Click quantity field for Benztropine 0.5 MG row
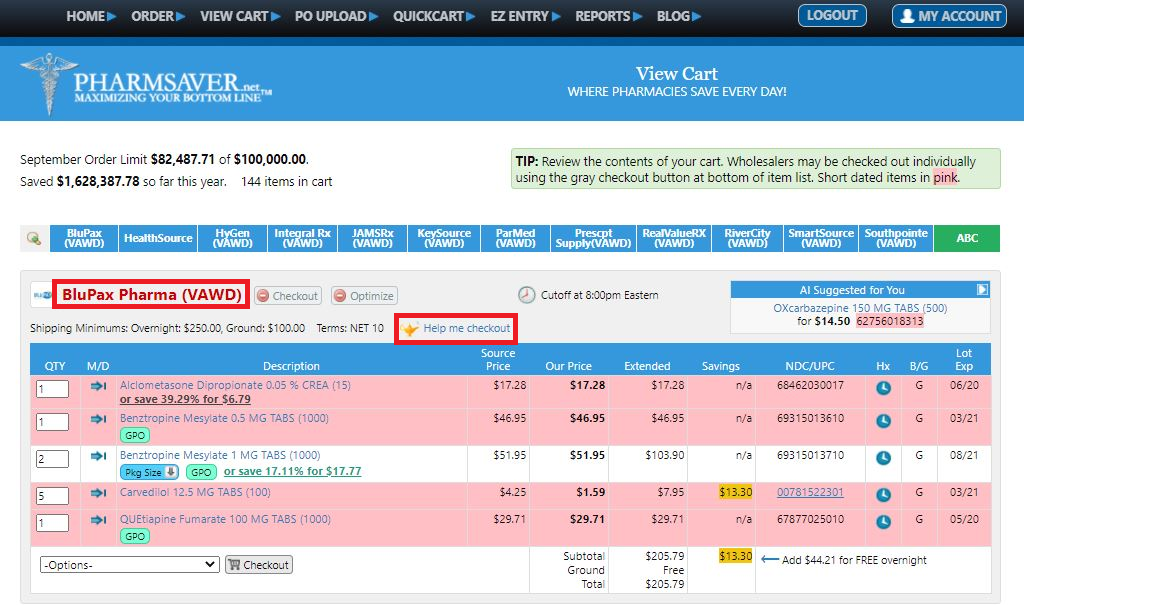Viewport: 1160px width, 605px height. click(53, 422)
